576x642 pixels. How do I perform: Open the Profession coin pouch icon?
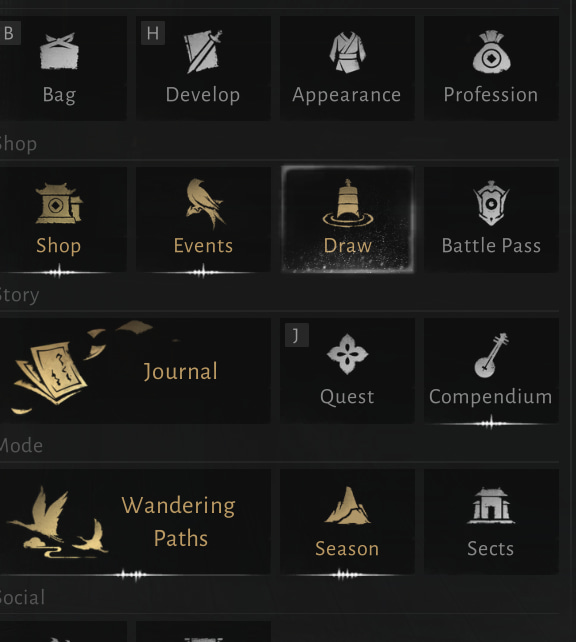click(491, 52)
